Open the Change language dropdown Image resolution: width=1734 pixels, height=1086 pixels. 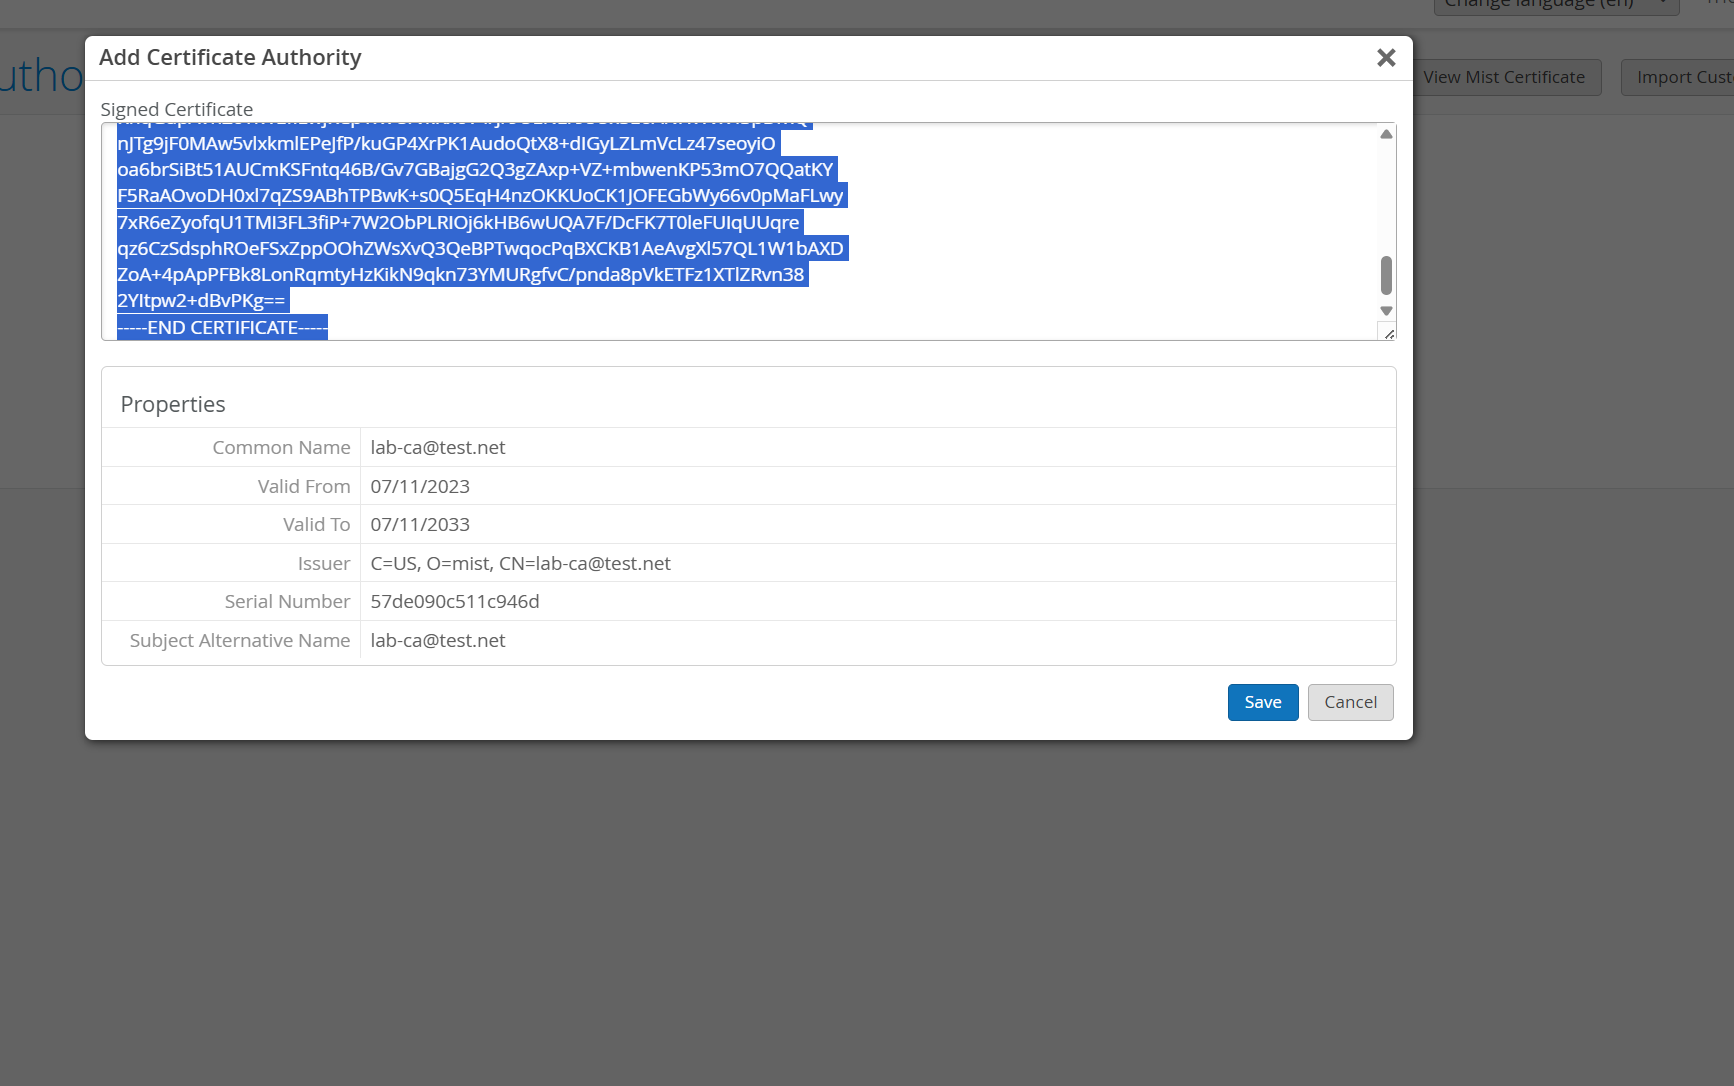click(1554, 5)
